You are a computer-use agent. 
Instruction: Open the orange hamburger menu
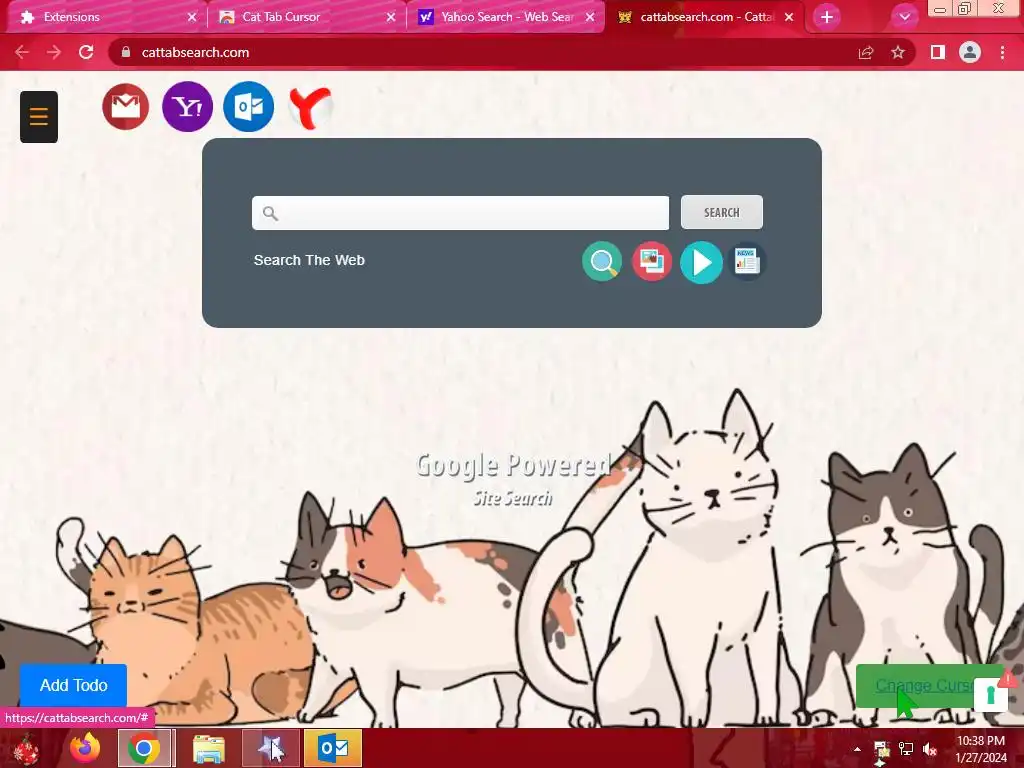coord(39,117)
